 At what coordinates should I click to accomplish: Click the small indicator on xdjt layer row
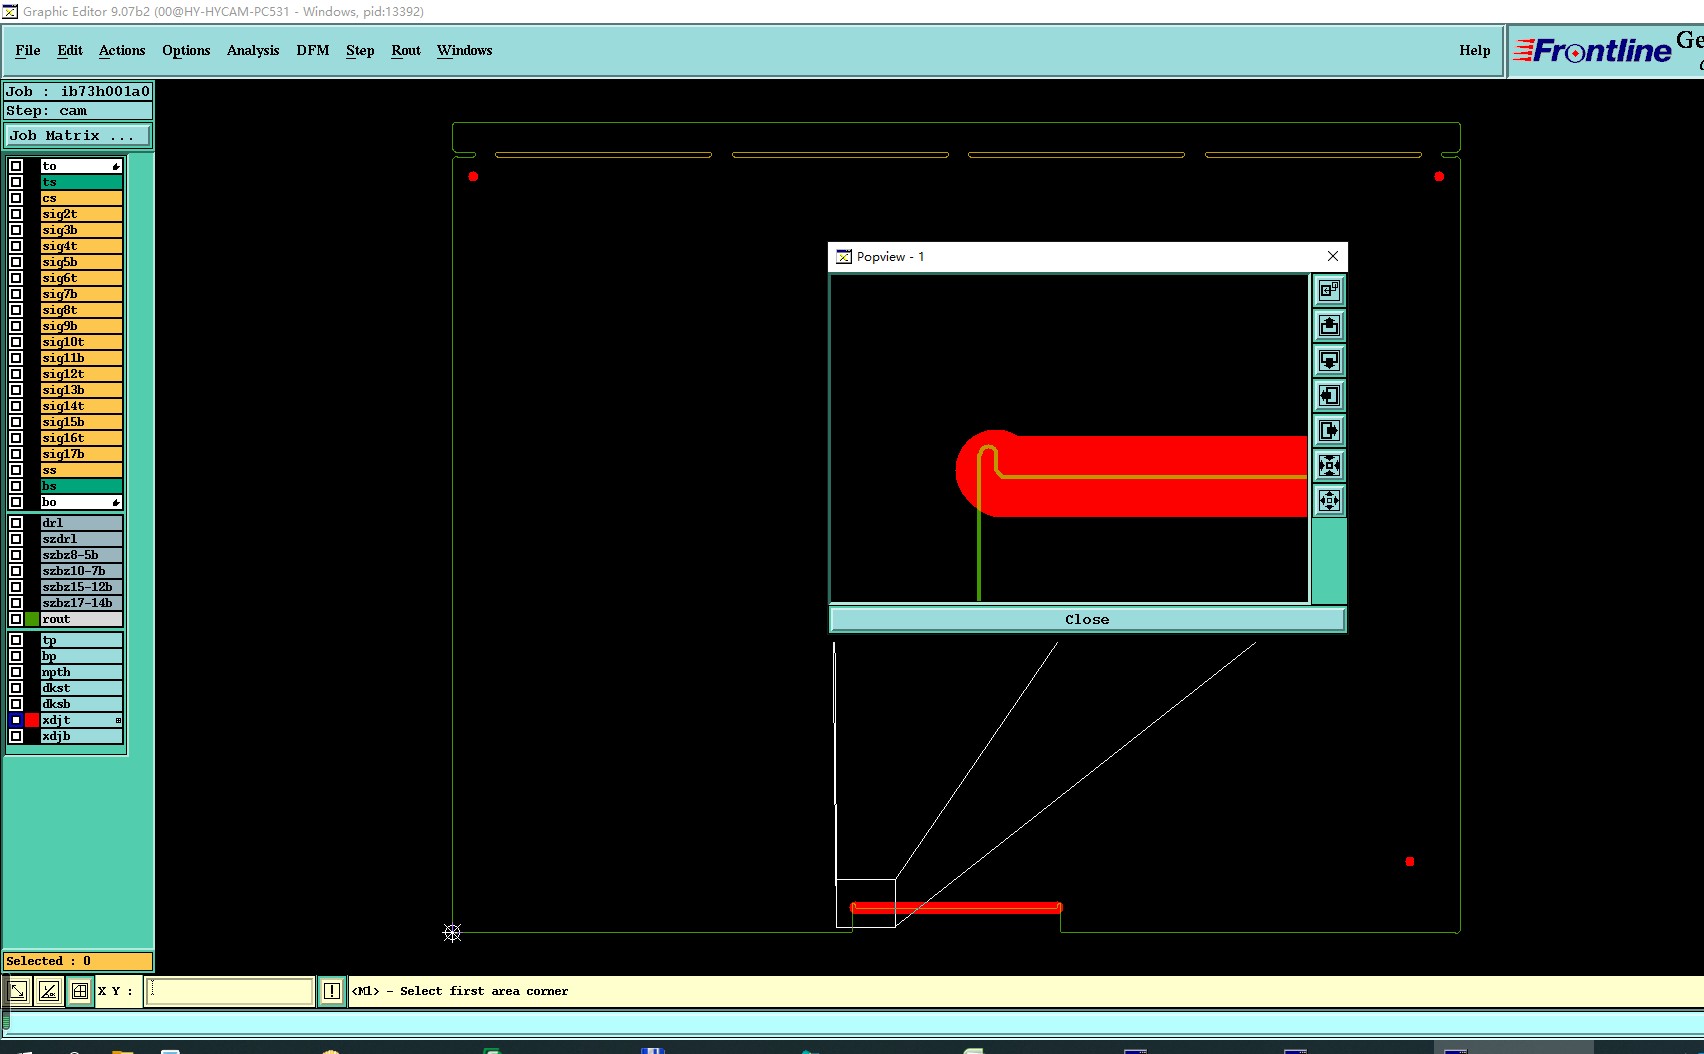pyautogui.click(x=118, y=720)
